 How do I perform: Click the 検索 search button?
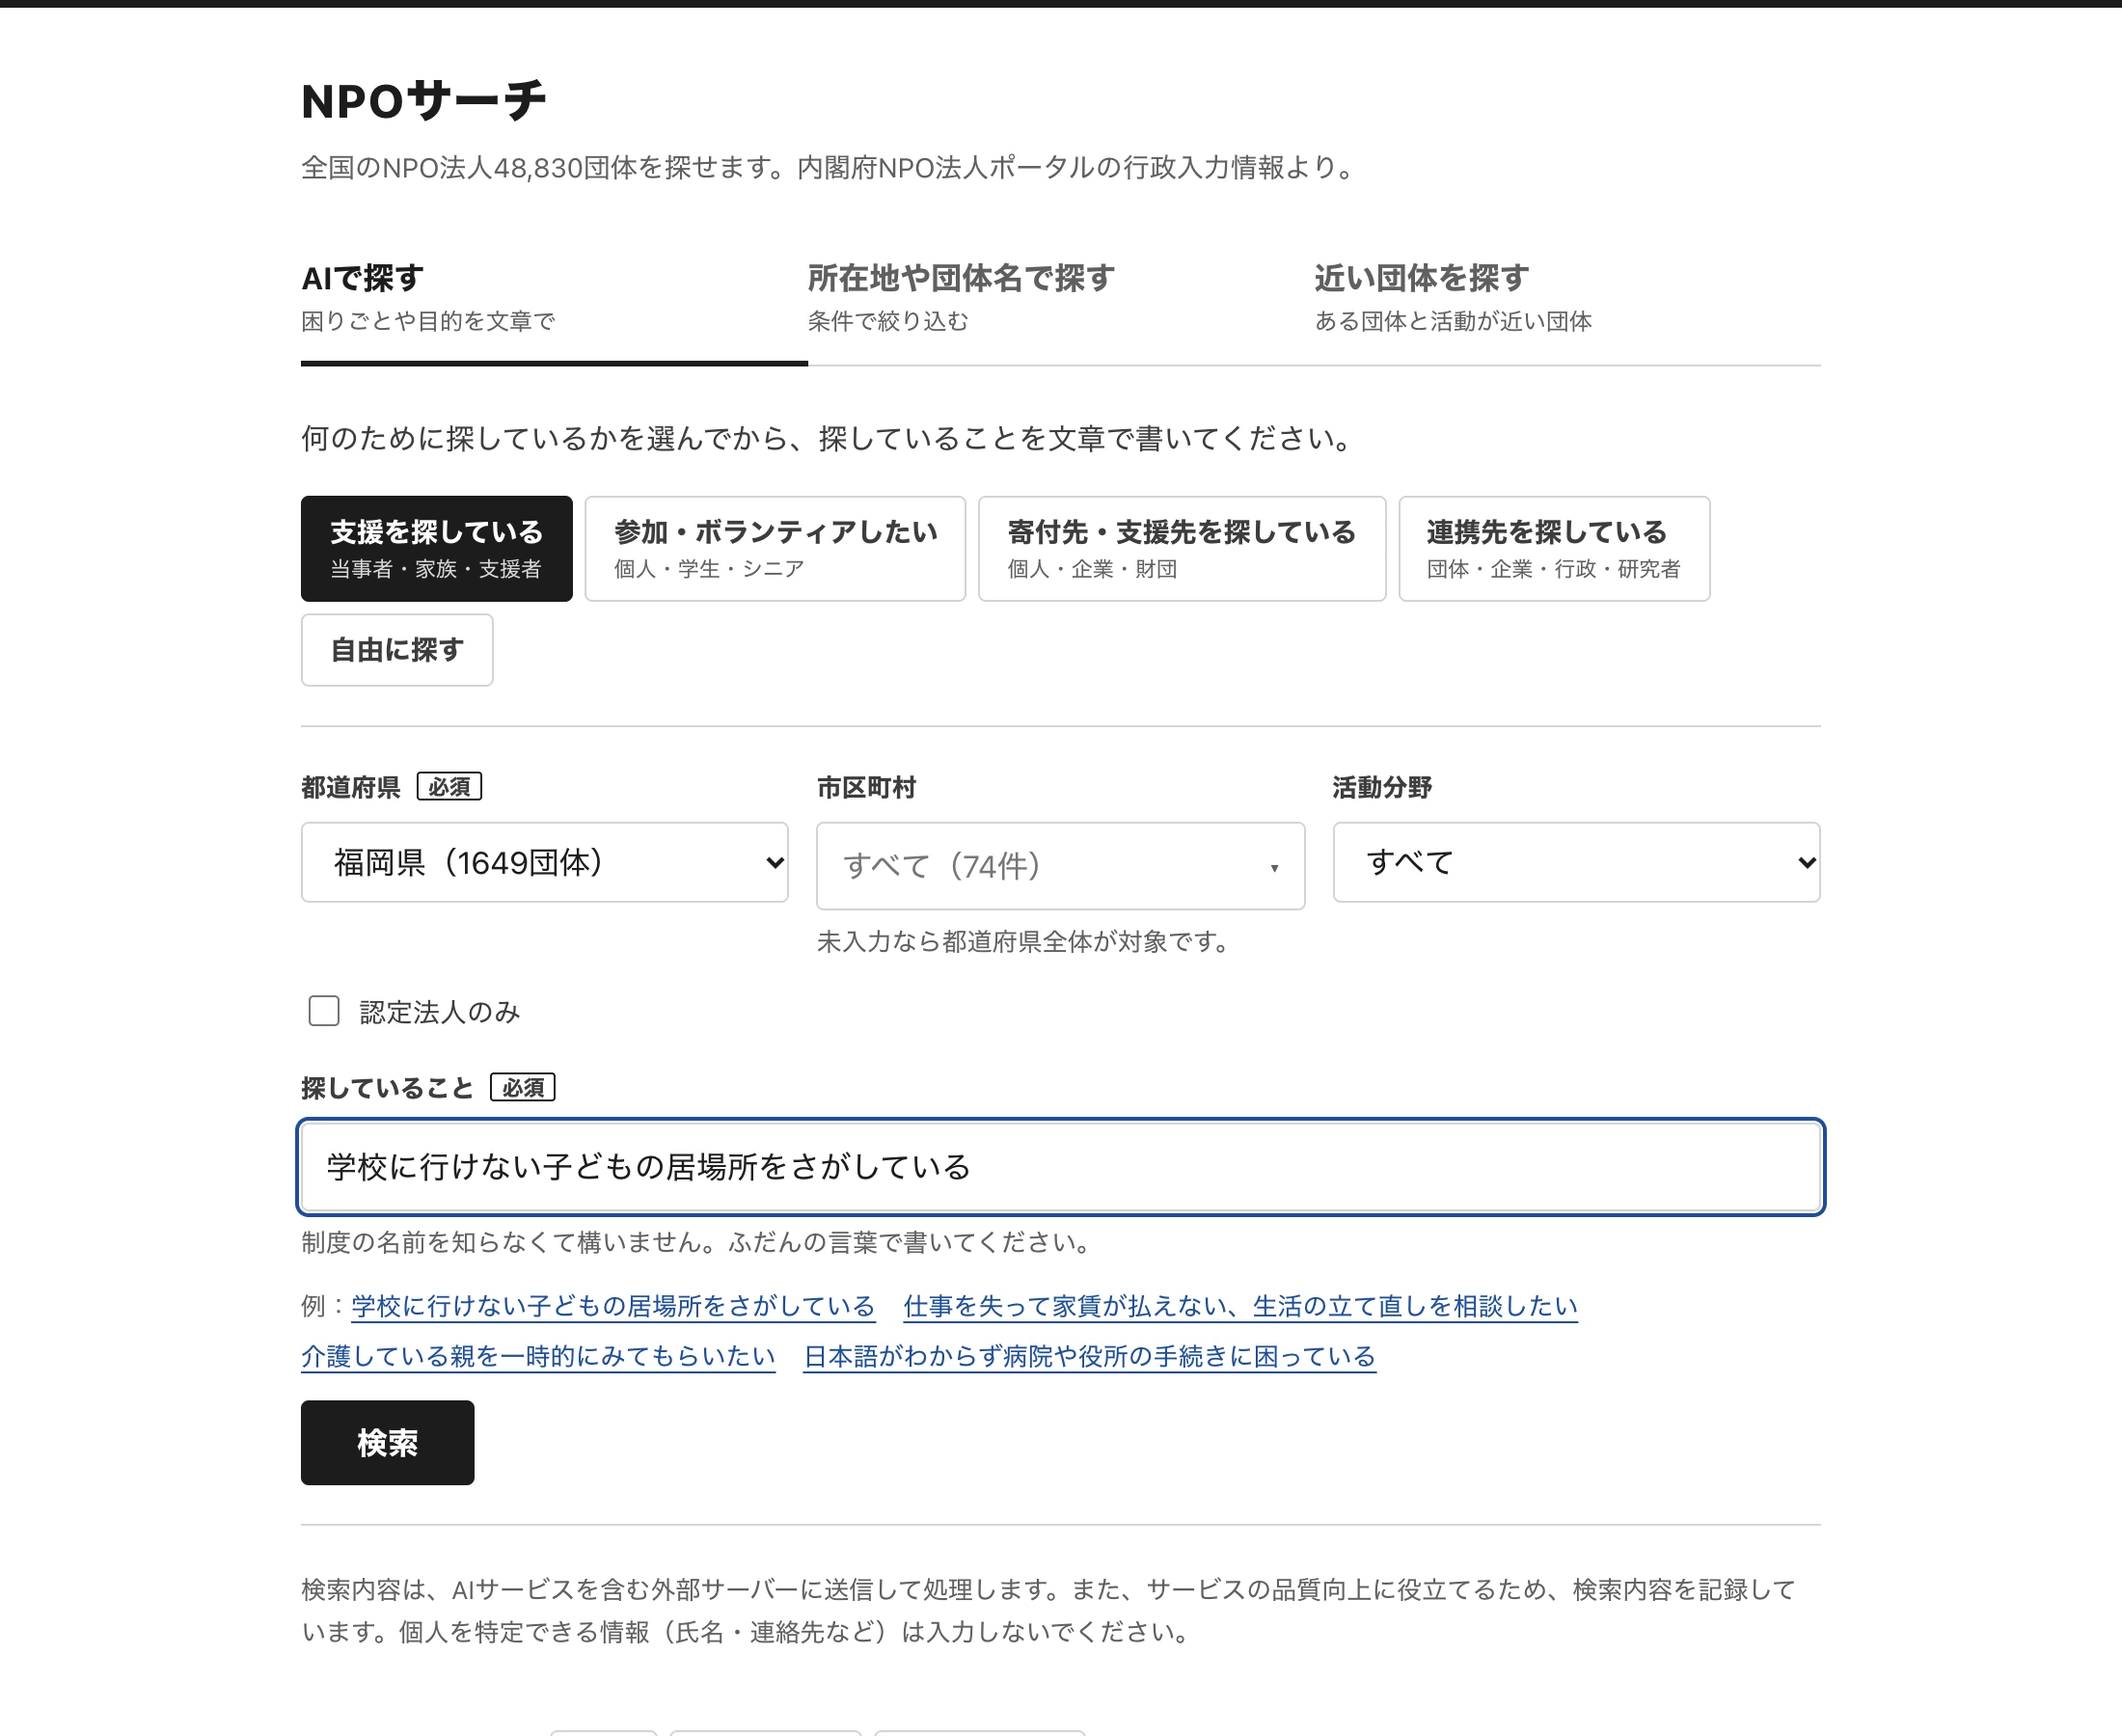[x=388, y=1443]
